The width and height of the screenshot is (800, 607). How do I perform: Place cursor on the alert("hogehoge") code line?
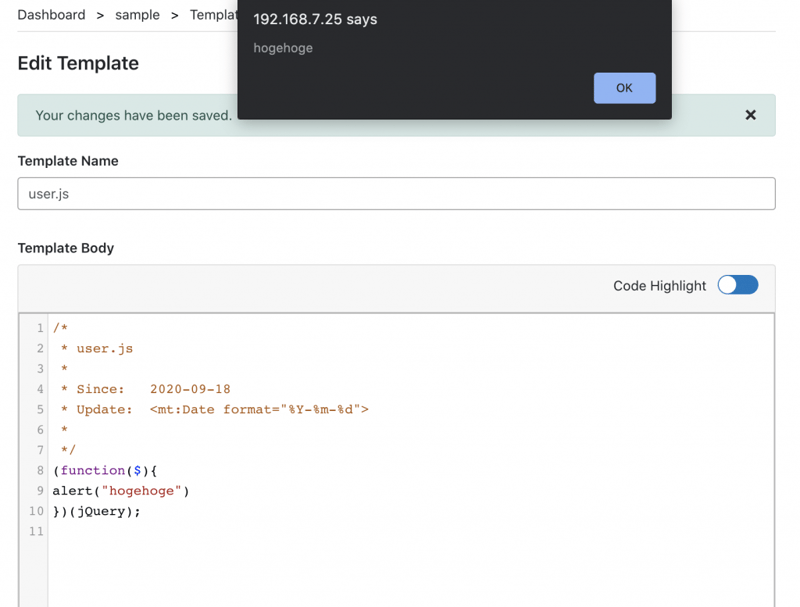click(121, 491)
